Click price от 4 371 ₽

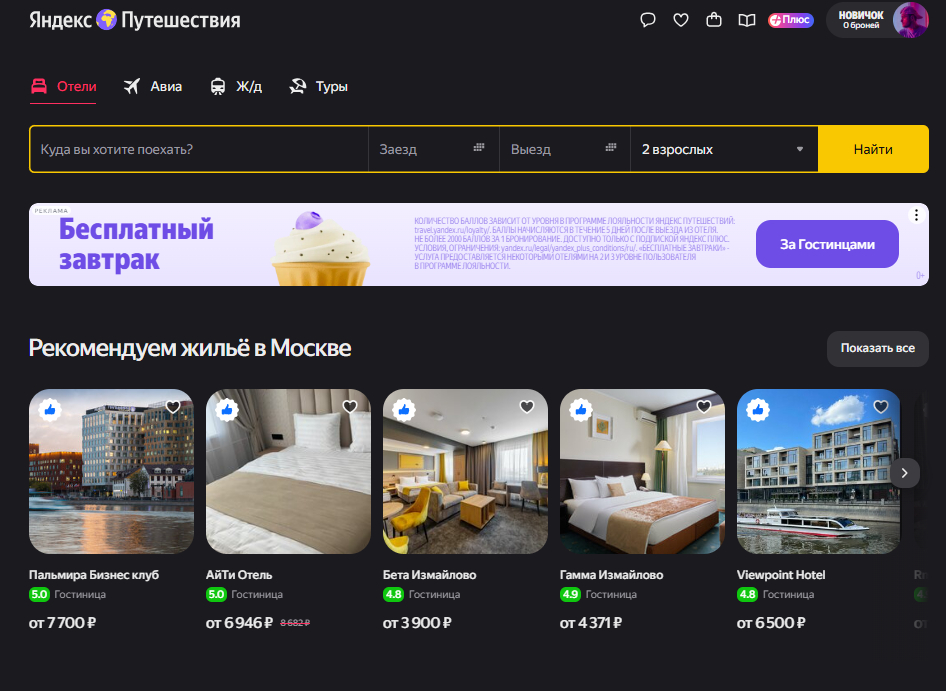591,622
